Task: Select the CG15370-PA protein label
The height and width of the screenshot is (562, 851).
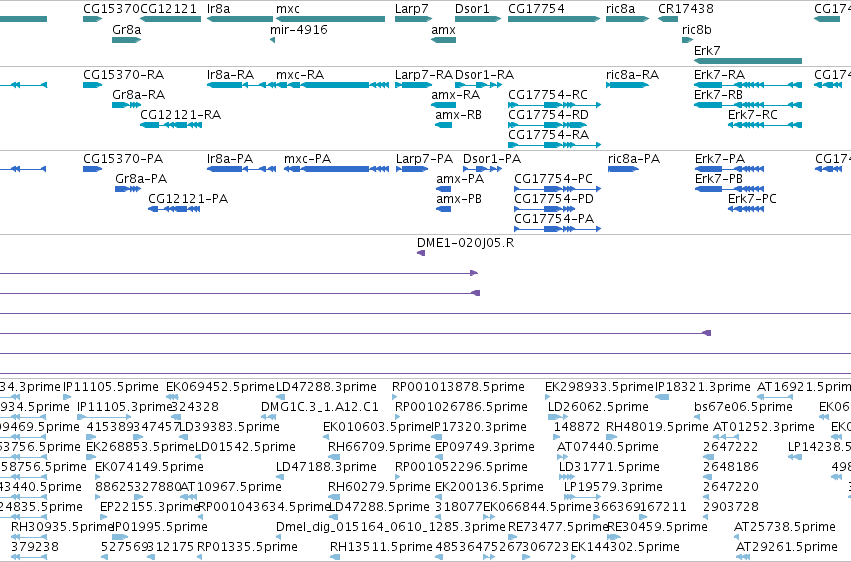Action: coord(123,158)
